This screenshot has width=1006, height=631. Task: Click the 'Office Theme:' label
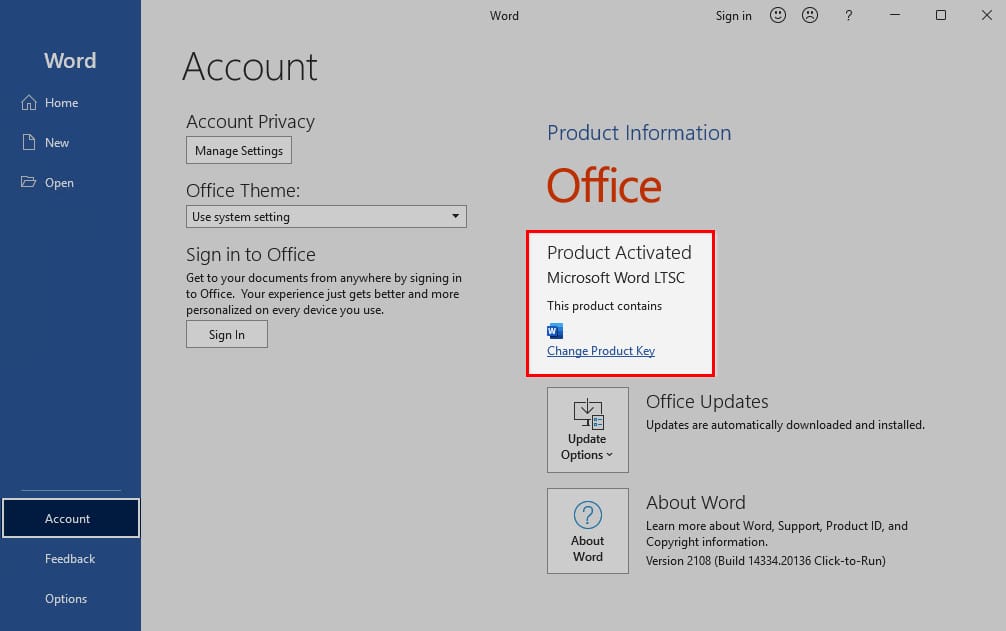[243, 190]
